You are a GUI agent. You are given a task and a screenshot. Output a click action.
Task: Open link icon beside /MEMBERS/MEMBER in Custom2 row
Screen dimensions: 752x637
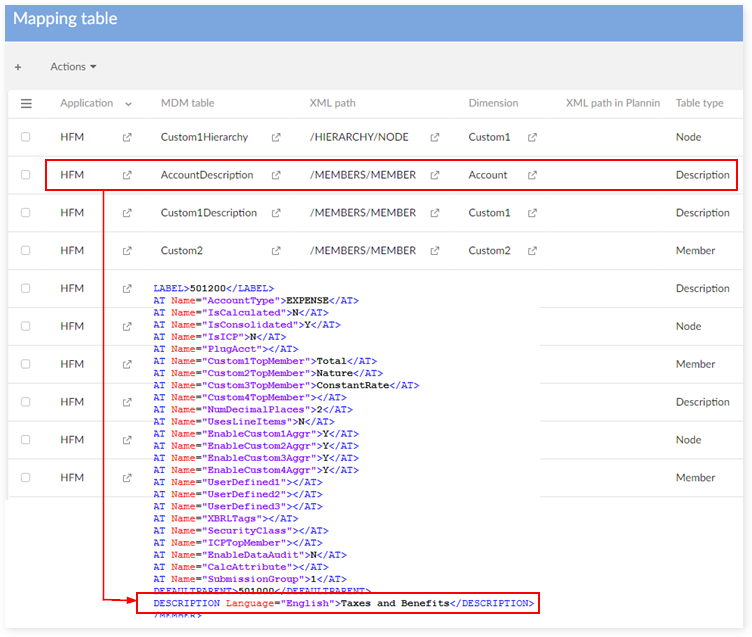(x=435, y=251)
